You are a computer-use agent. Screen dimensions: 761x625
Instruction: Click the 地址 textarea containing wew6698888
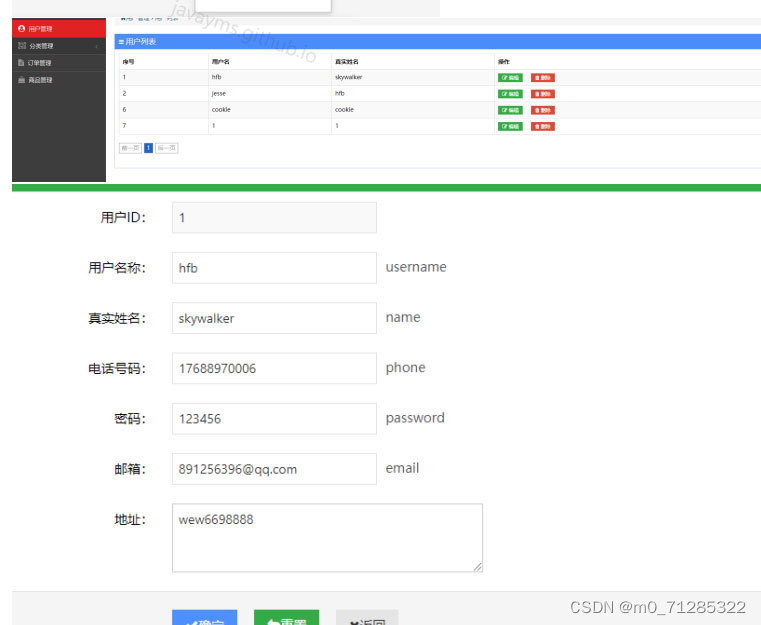pos(328,538)
